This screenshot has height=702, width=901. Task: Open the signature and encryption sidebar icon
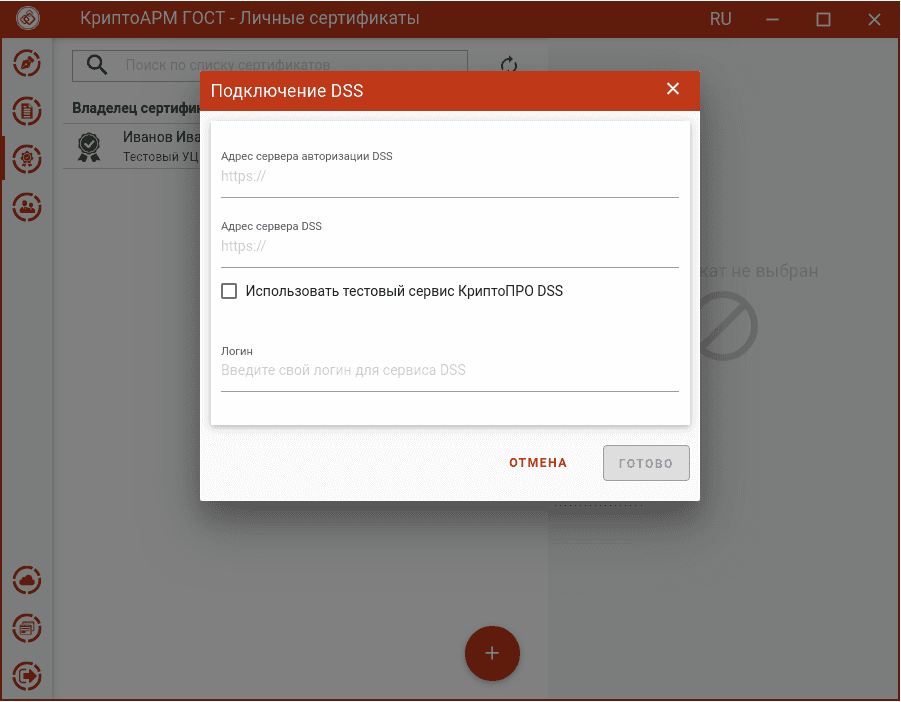coord(27,63)
